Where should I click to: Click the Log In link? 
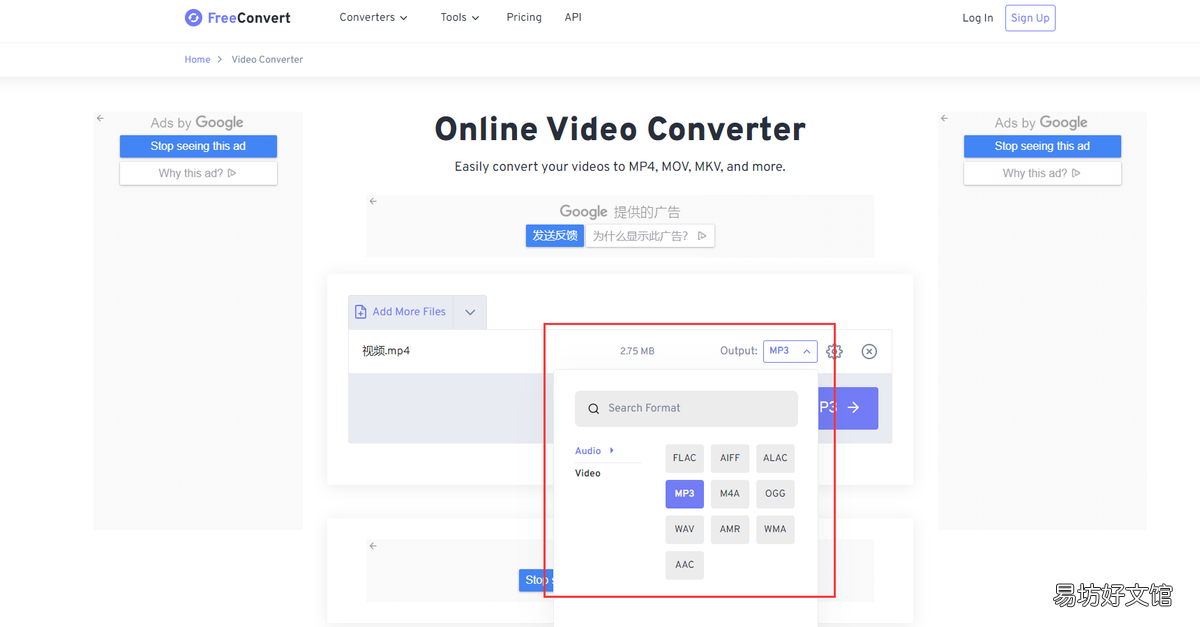978,18
